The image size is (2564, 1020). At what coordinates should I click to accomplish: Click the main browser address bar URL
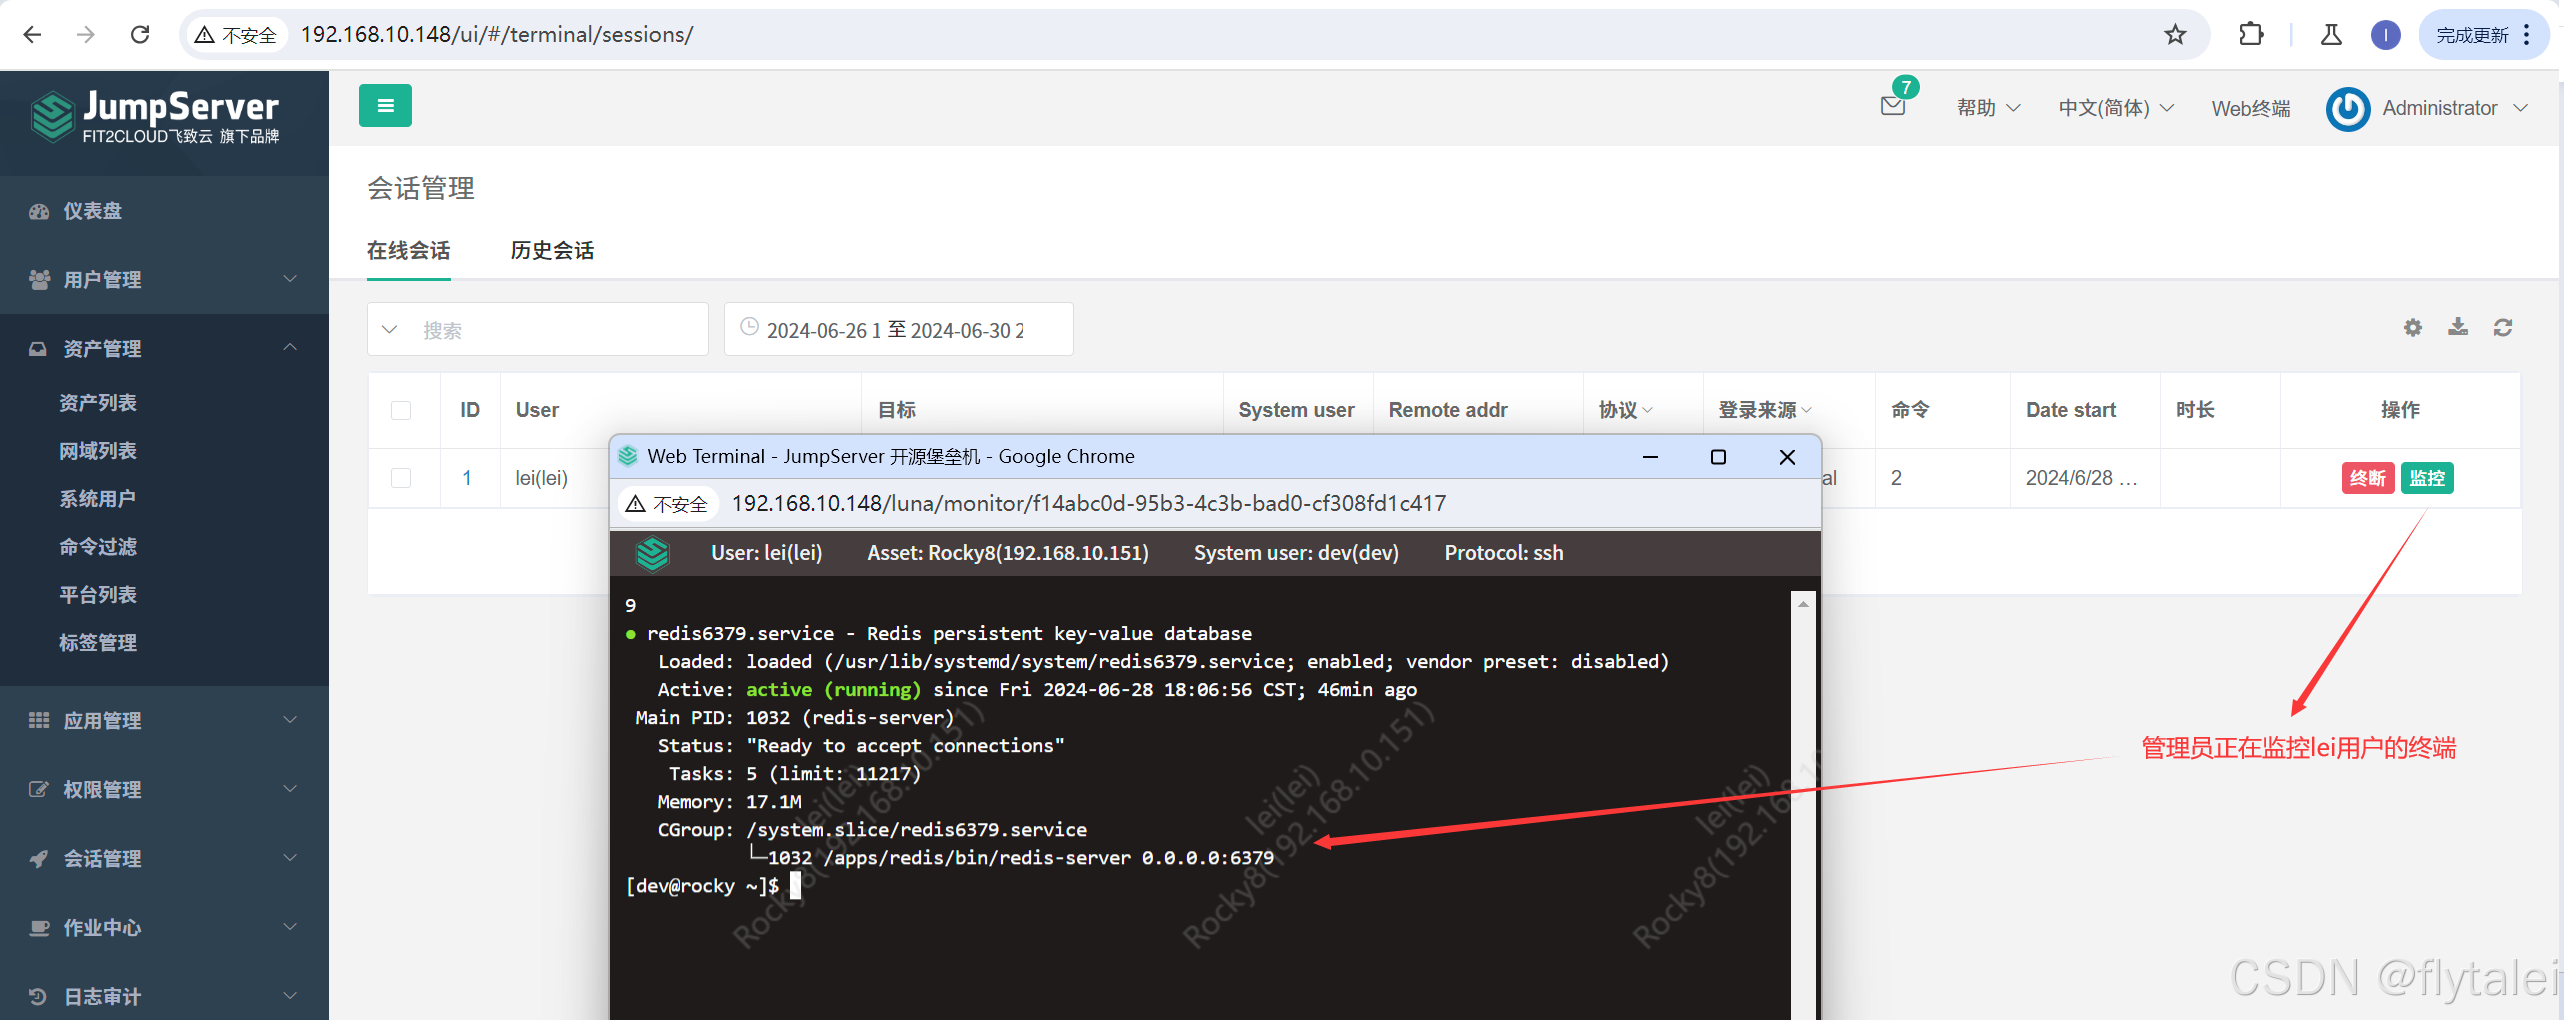[x=497, y=35]
